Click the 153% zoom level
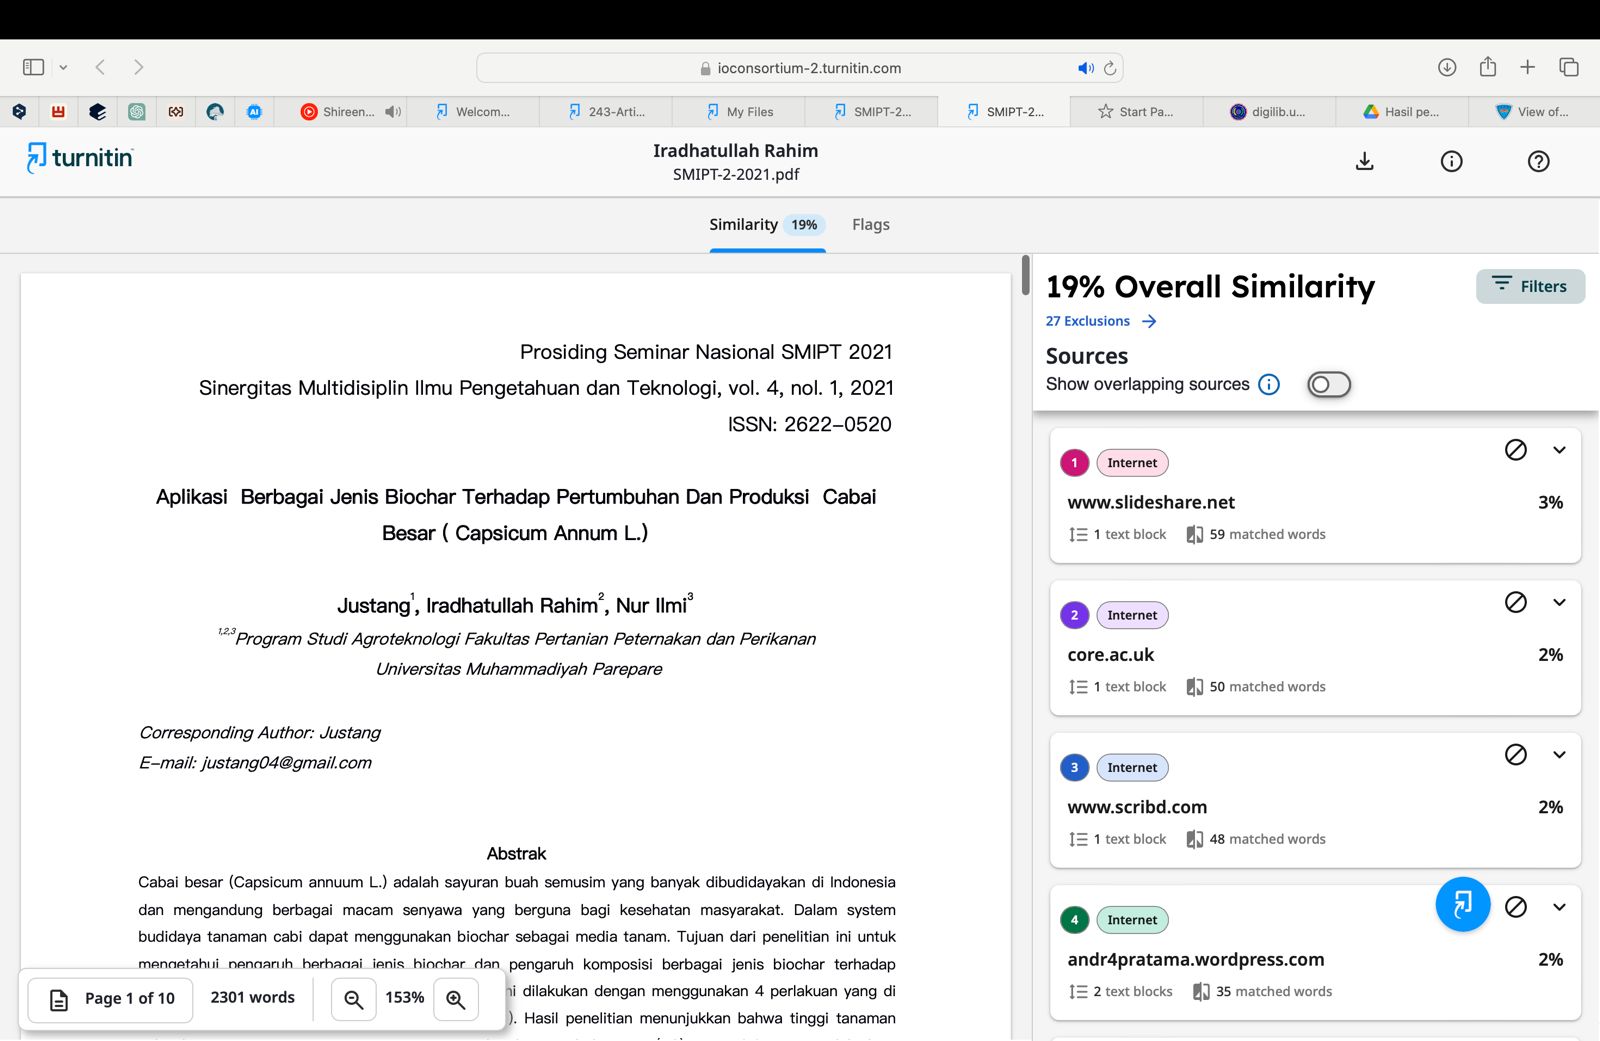The height and width of the screenshot is (1041, 1600). [x=405, y=998]
